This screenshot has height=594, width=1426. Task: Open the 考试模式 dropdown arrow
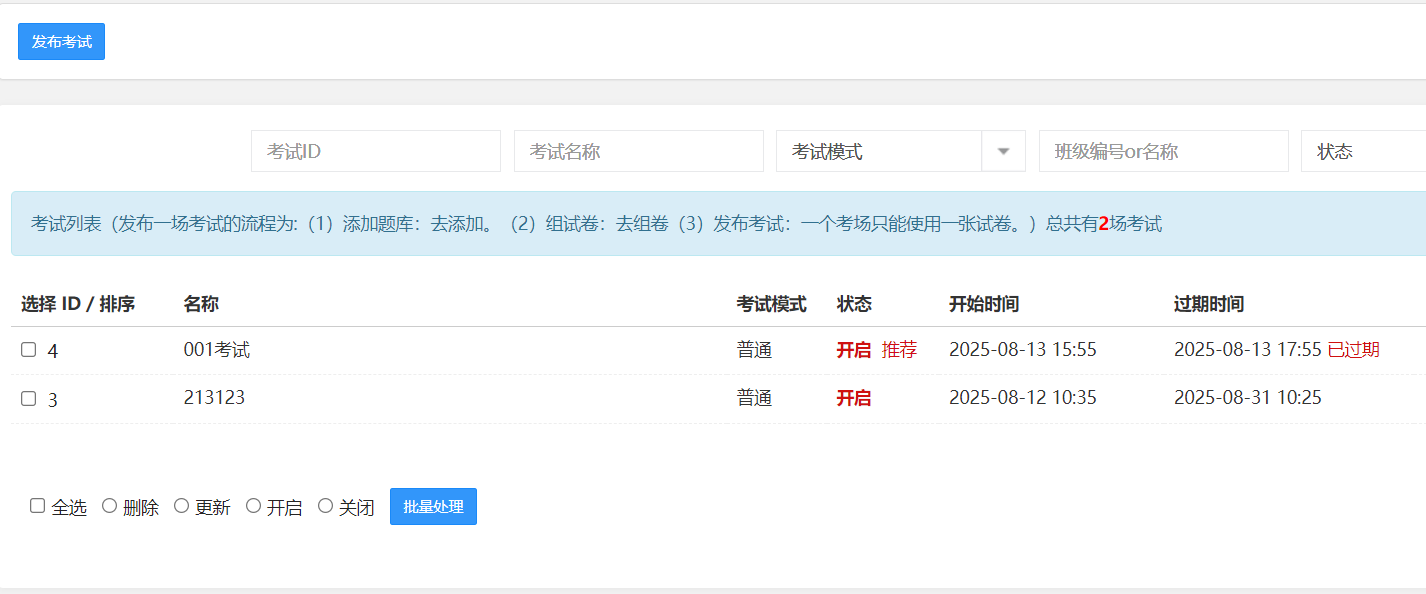click(x=1004, y=151)
